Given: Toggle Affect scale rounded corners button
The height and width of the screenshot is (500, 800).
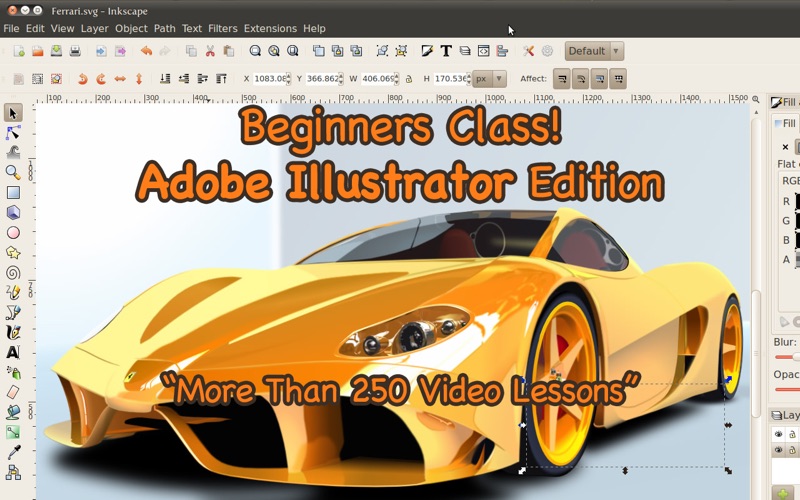Looking at the screenshot, I should (581, 79).
